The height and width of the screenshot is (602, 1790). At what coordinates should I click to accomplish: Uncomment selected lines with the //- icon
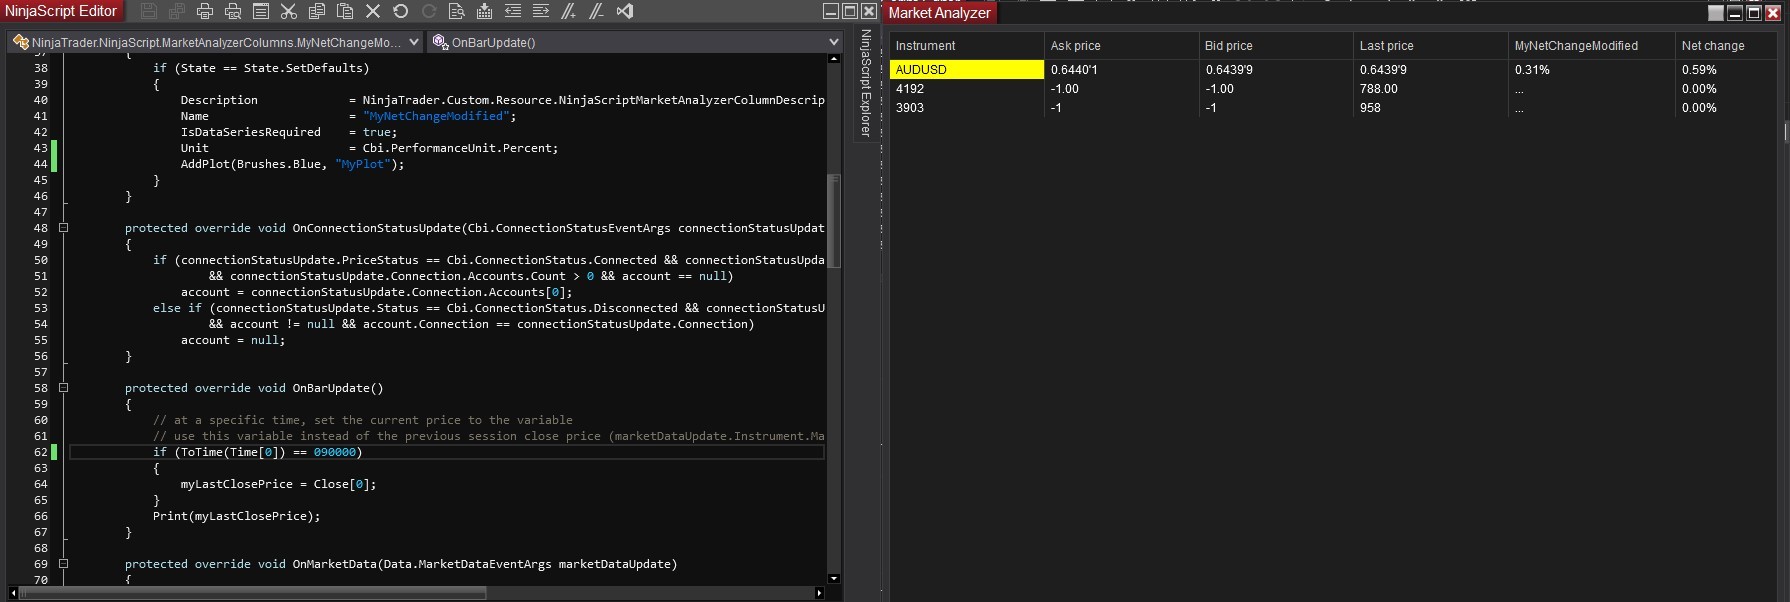[597, 11]
